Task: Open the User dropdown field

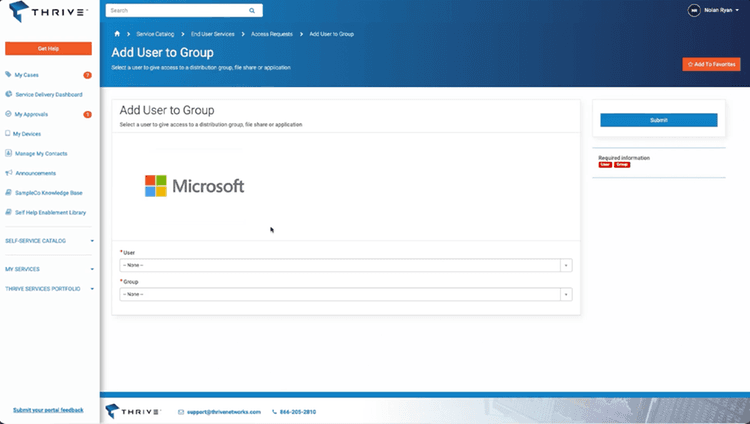Action: tap(345, 265)
